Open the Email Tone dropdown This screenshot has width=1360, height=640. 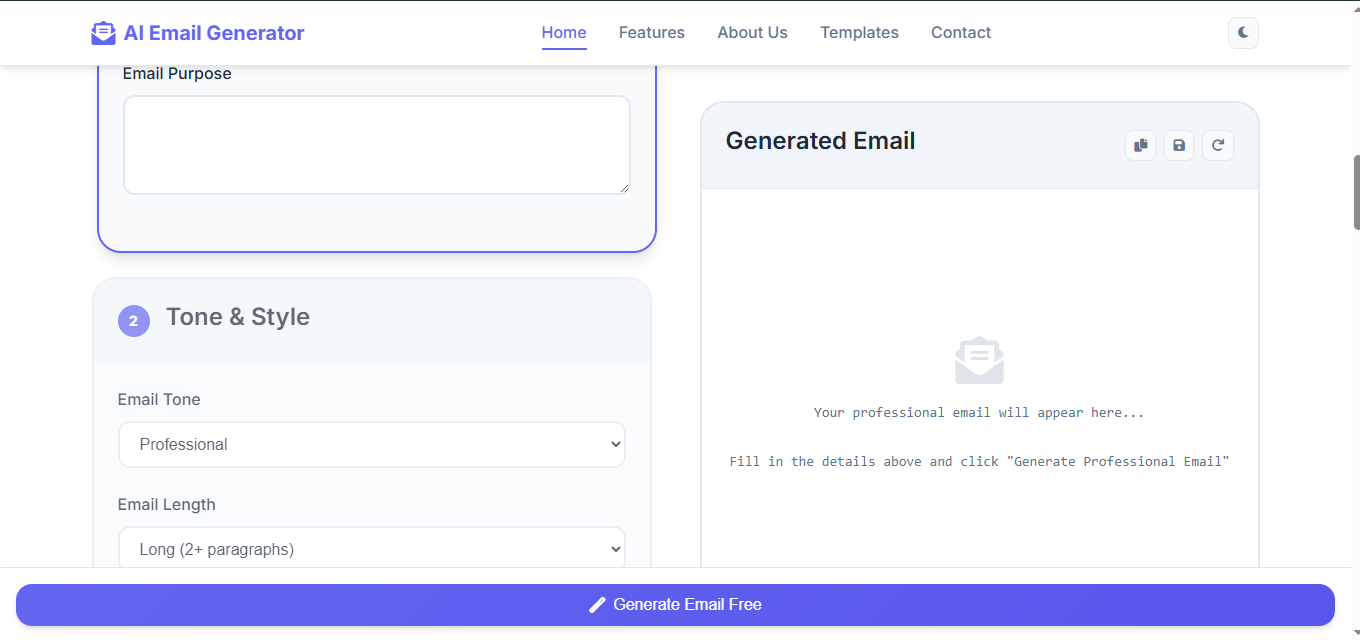click(x=372, y=444)
